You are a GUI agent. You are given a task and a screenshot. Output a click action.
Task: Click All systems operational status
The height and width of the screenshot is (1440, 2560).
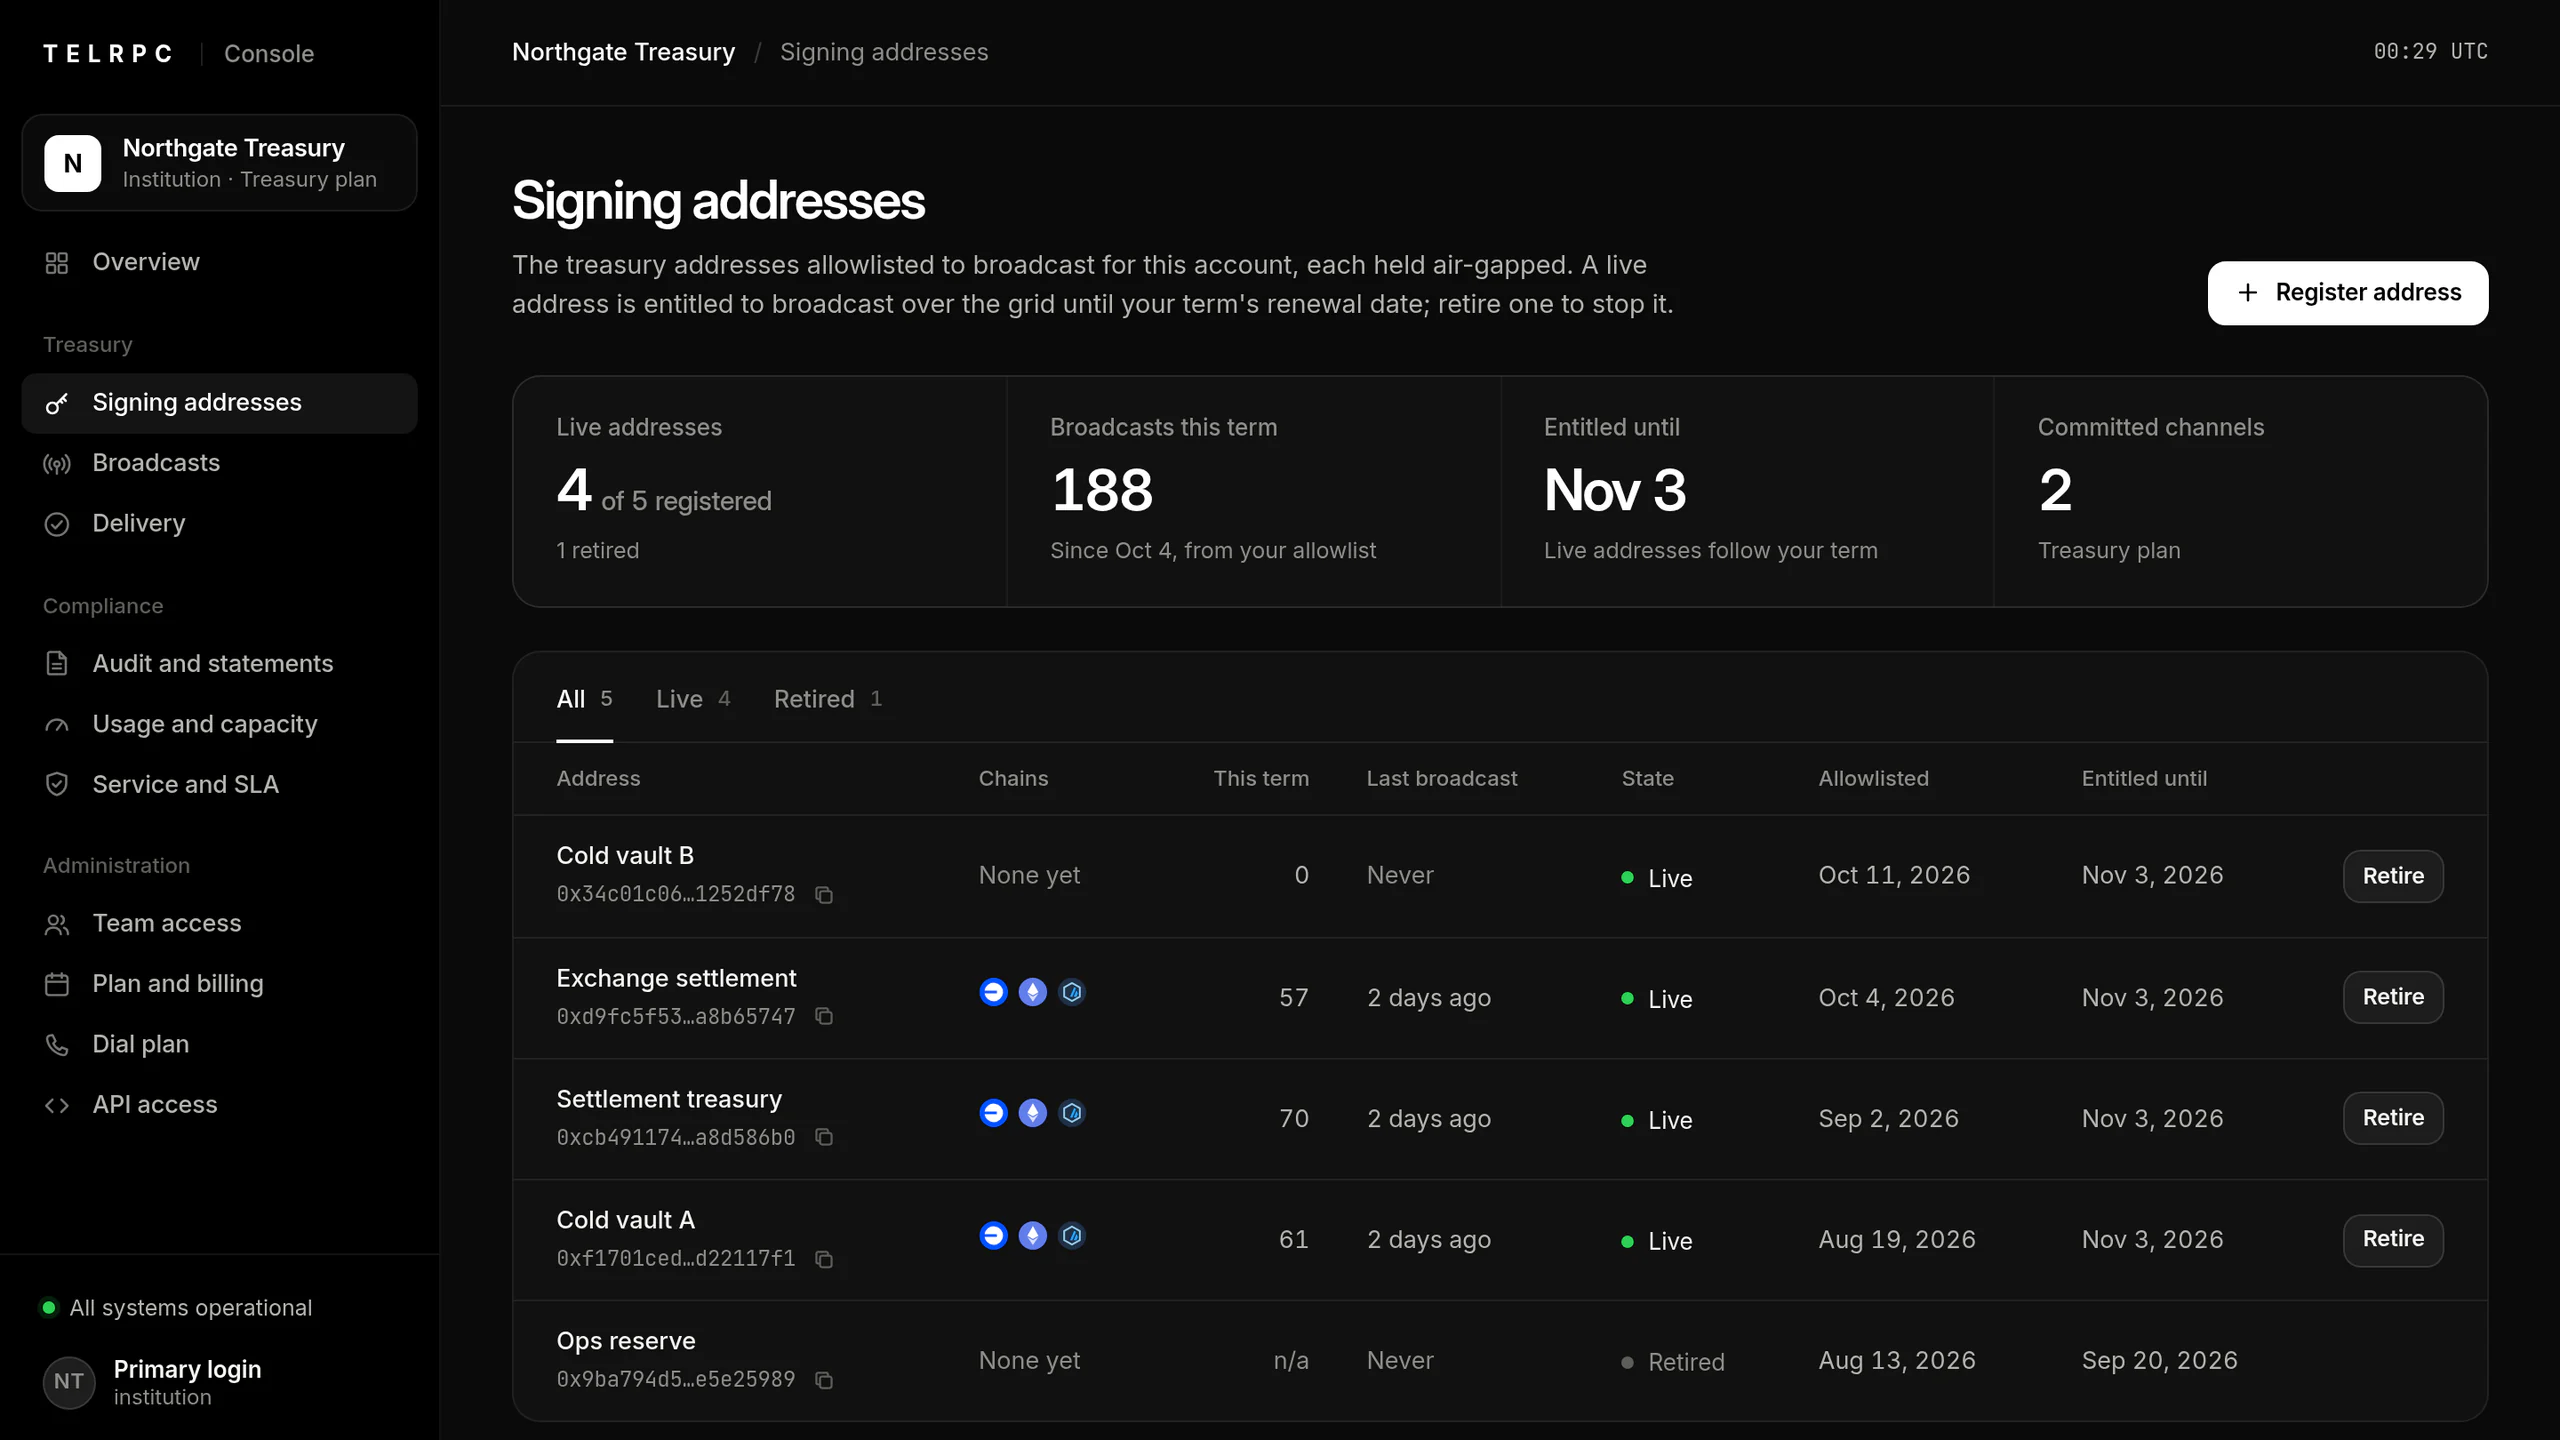[x=177, y=1308]
